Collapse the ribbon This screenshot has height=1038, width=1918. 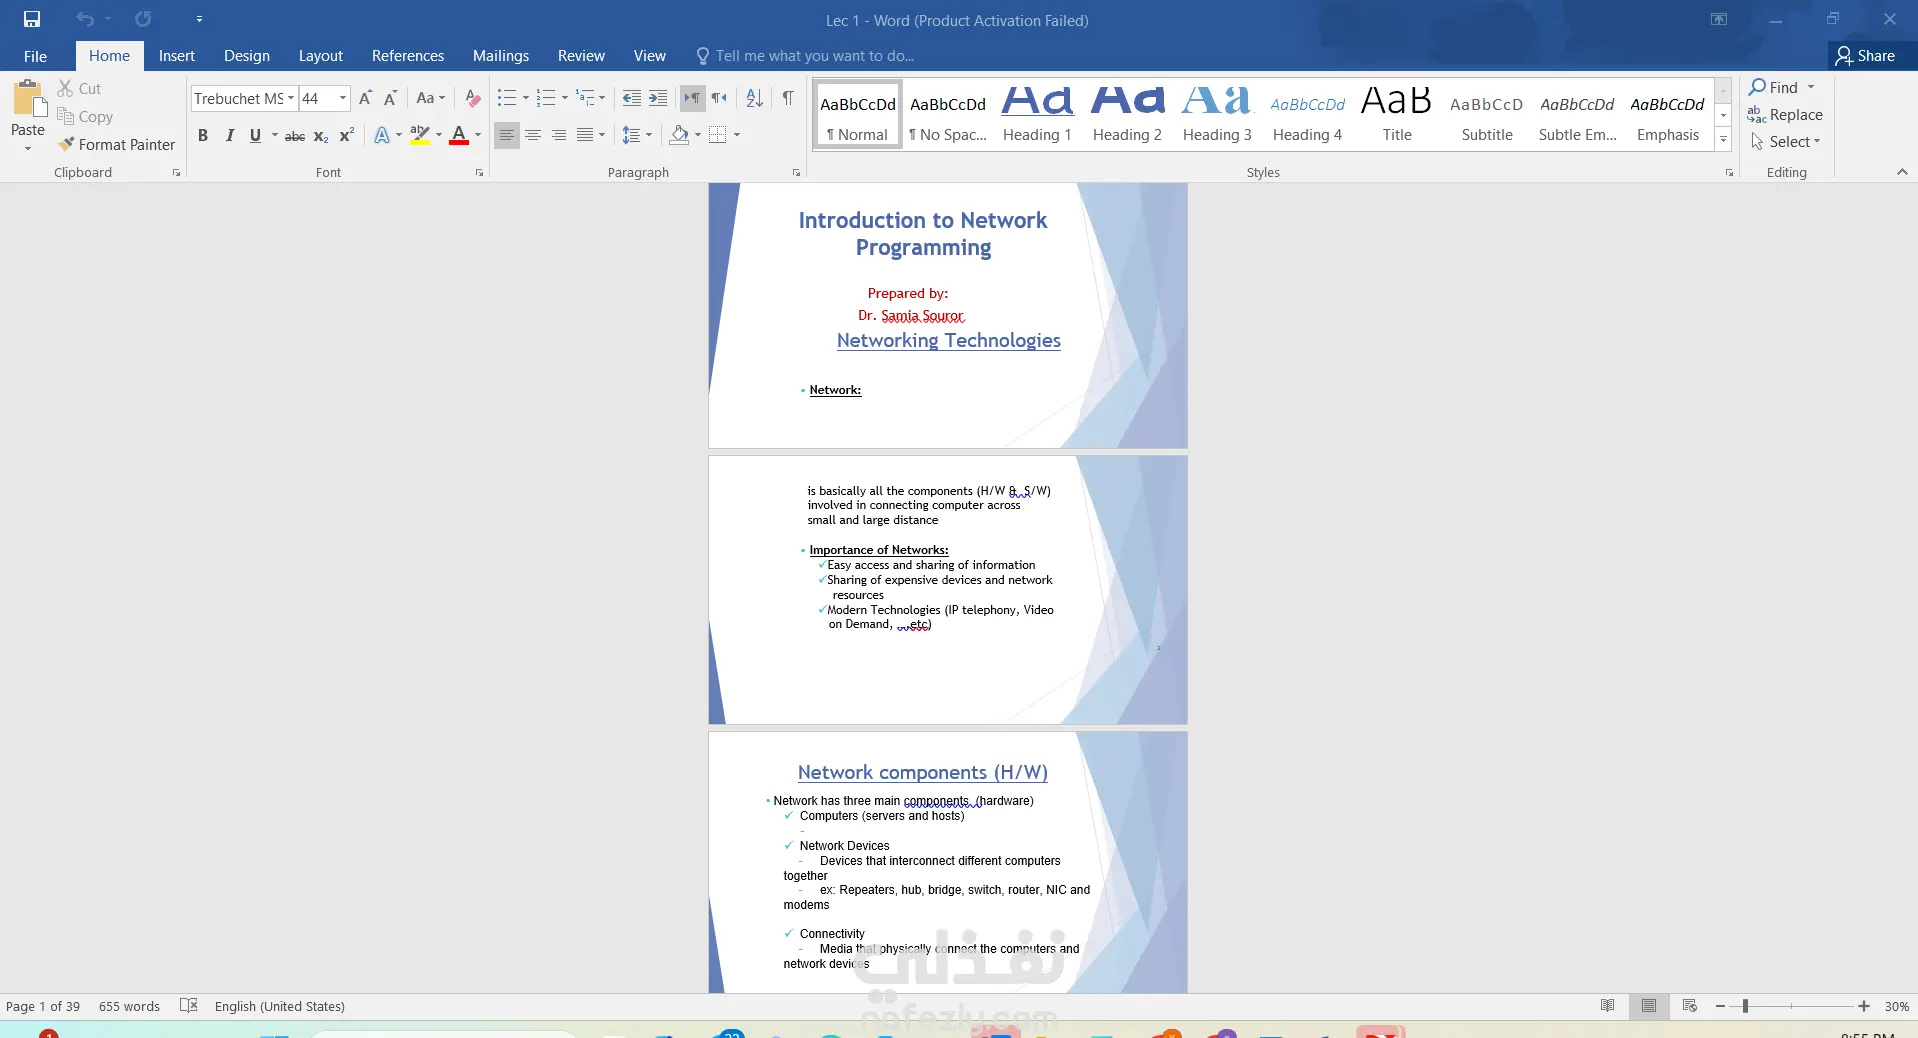(x=1902, y=172)
